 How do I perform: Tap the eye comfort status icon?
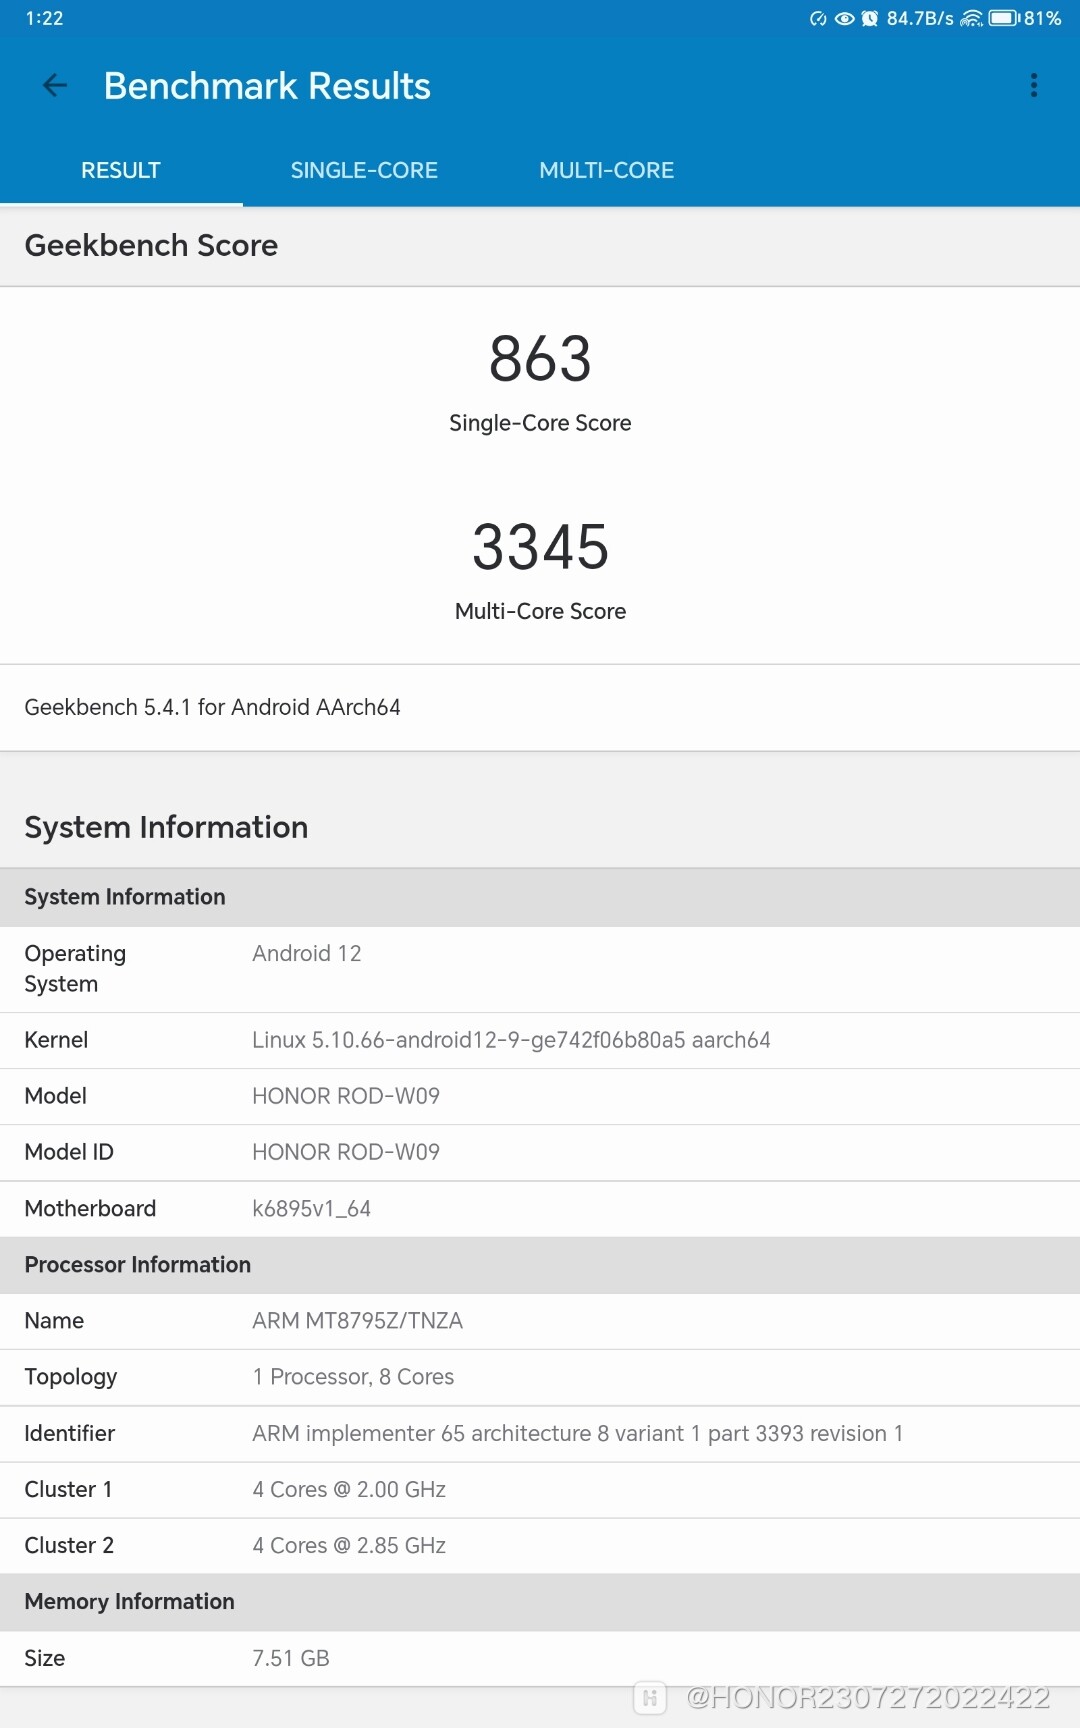pyautogui.click(x=844, y=18)
